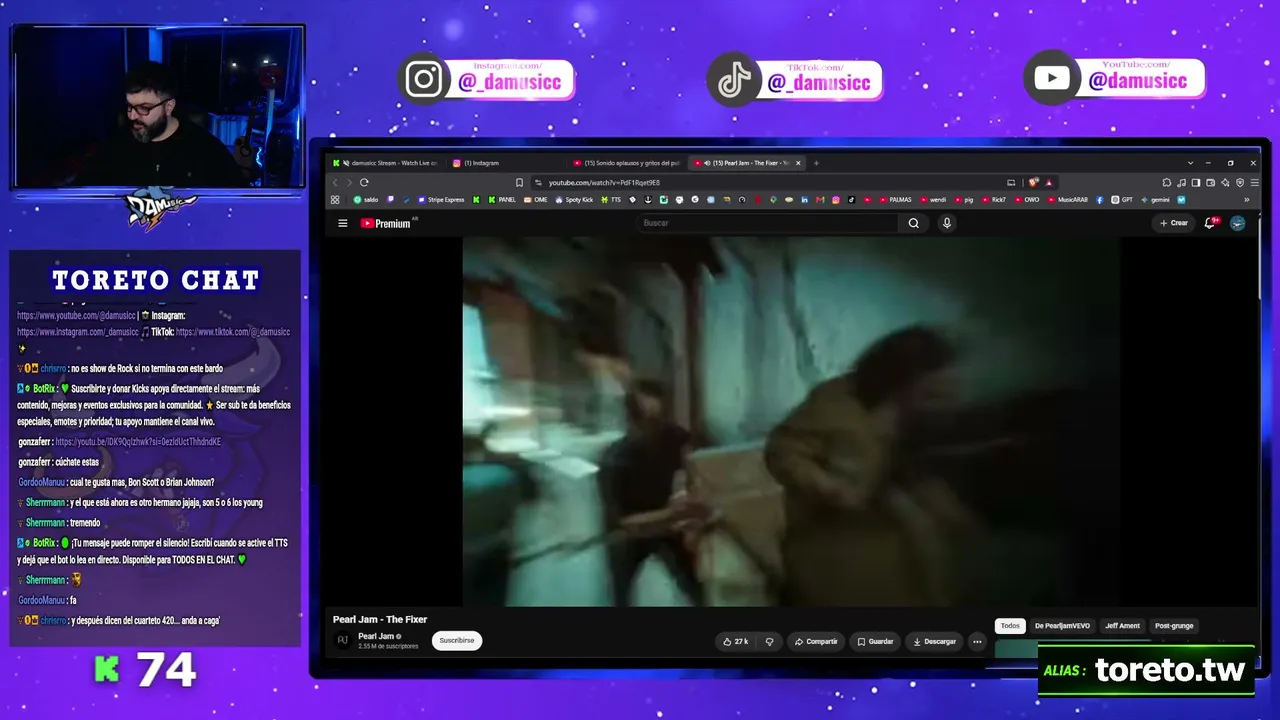This screenshot has height=720, width=1280.
Task: Open the Brave wallet icon
Action: pos(1211,182)
